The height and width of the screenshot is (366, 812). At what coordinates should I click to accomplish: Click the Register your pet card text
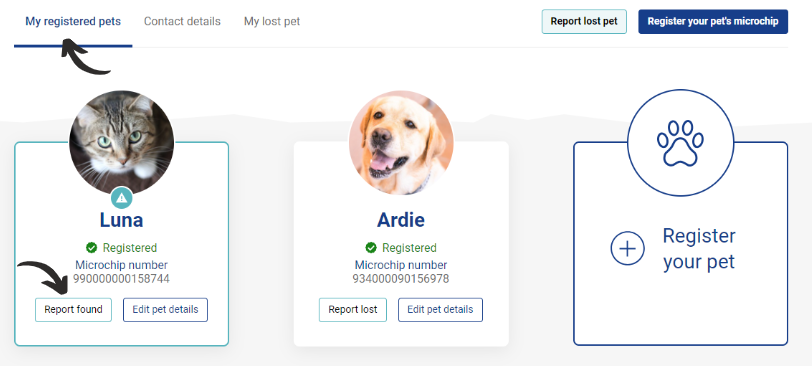point(699,248)
